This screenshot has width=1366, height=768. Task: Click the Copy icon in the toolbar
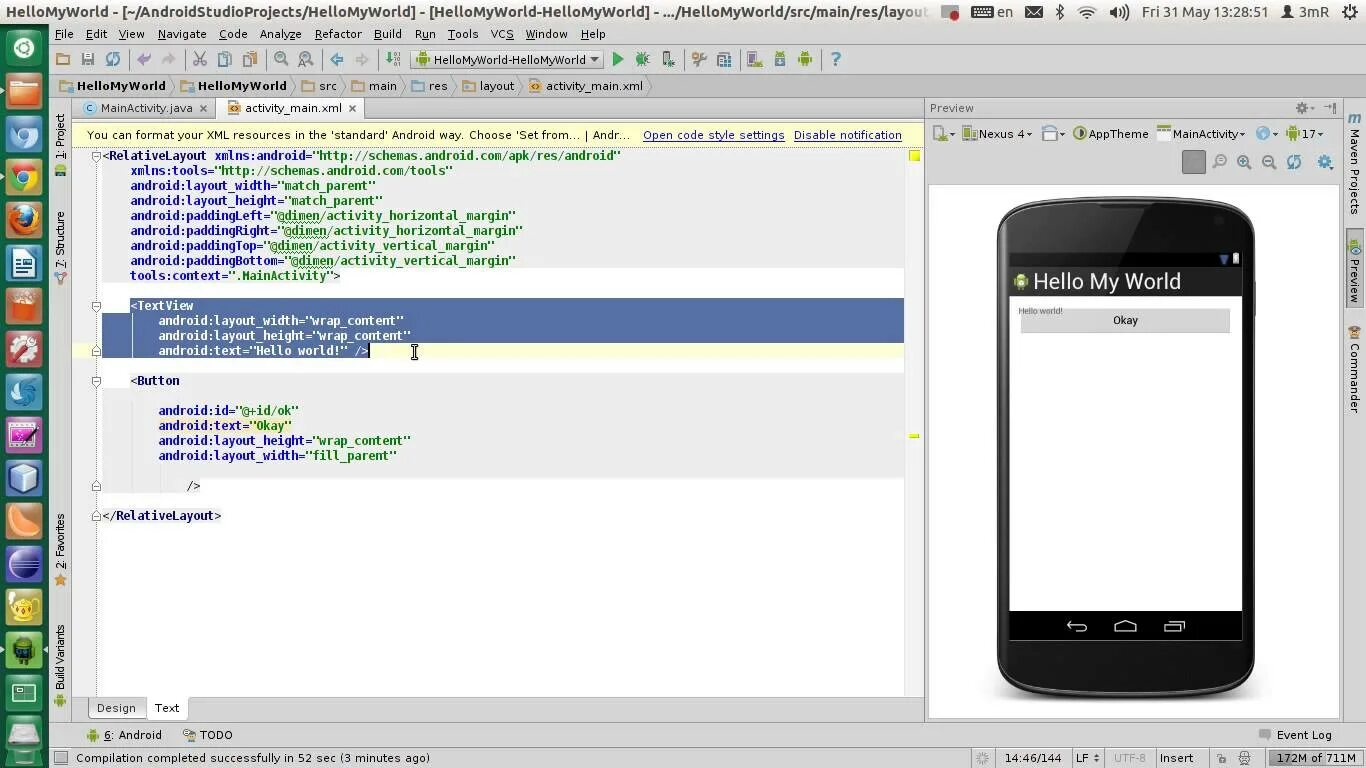pyautogui.click(x=225, y=59)
